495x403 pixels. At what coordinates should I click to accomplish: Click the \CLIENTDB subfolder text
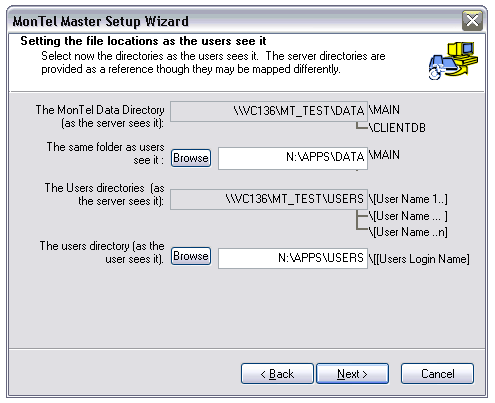397,128
